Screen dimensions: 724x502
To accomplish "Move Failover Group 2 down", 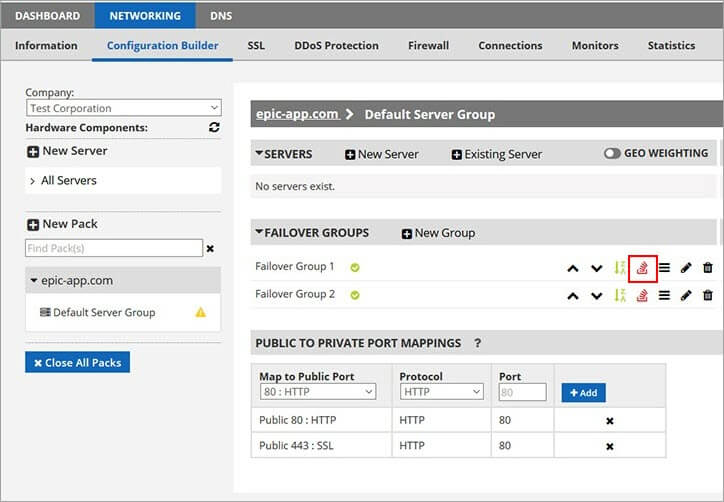I will click(x=597, y=295).
